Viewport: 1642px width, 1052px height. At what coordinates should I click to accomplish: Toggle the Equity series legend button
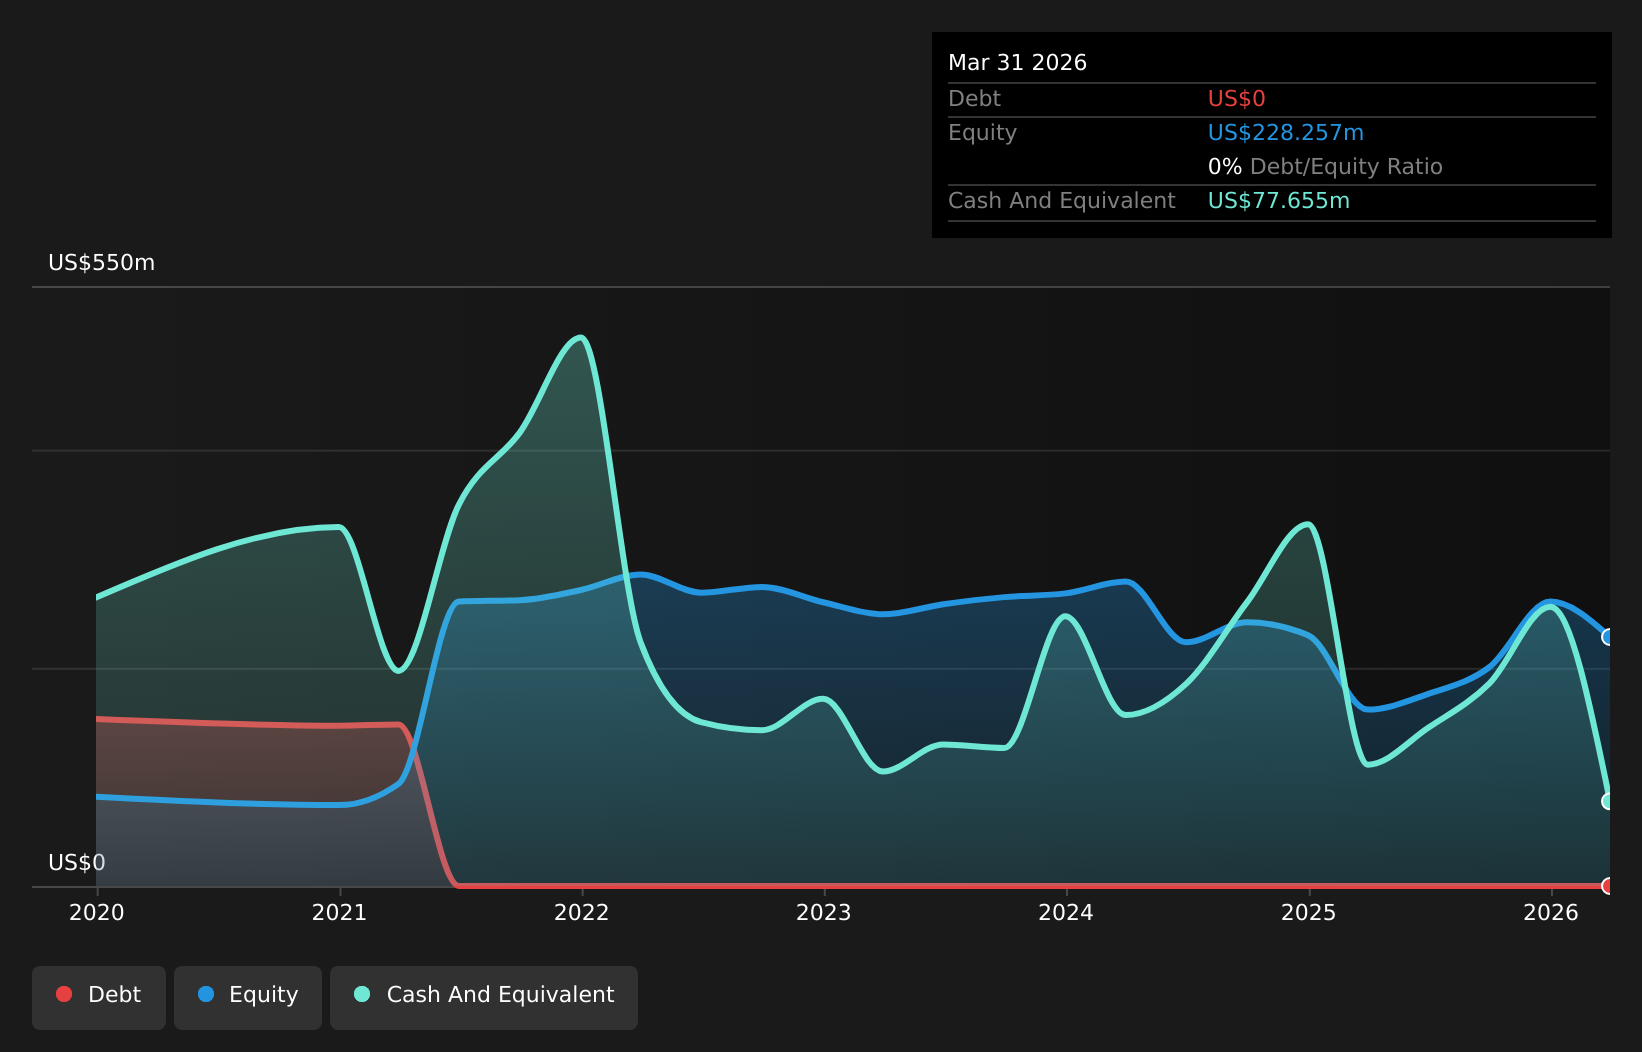click(x=248, y=997)
